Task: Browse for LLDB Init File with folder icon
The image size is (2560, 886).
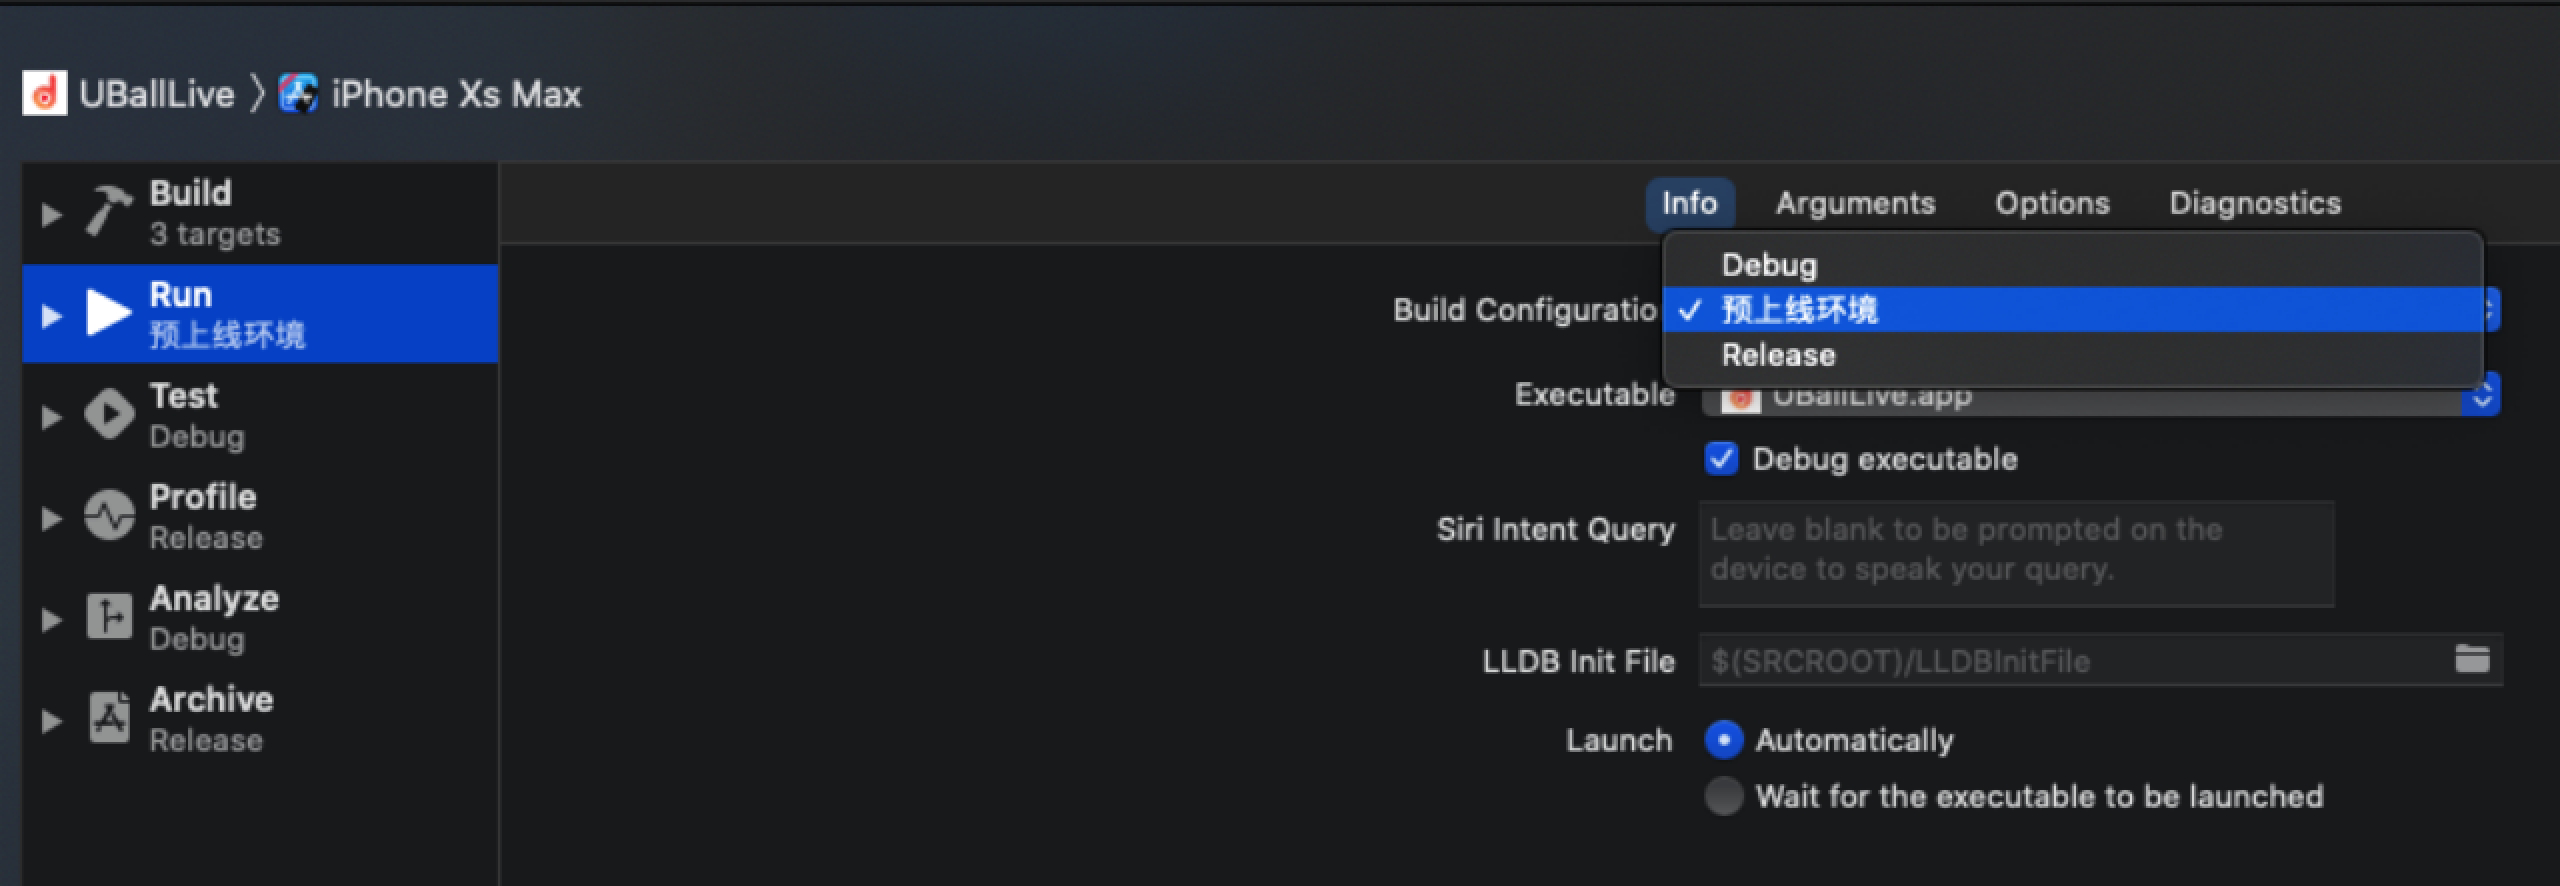Action: [x=2472, y=659]
